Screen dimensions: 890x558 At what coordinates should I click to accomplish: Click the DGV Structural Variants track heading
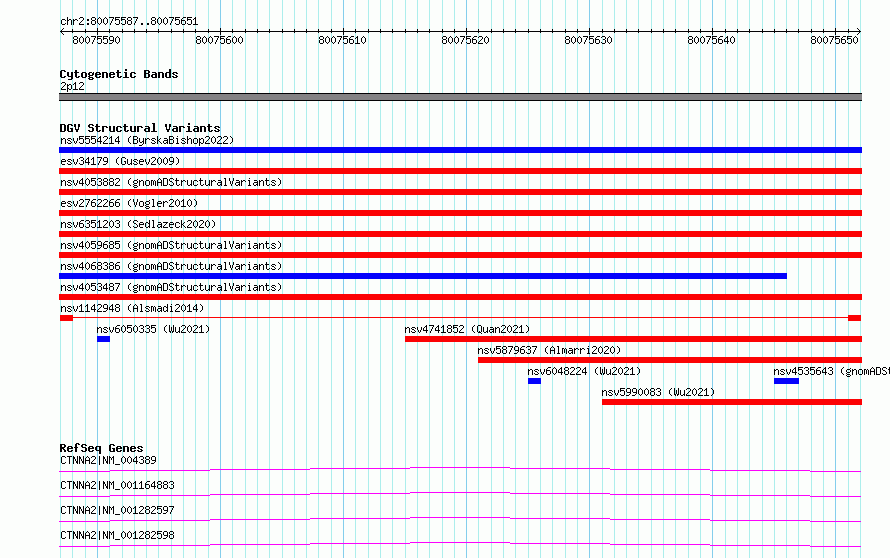(140, 128)
